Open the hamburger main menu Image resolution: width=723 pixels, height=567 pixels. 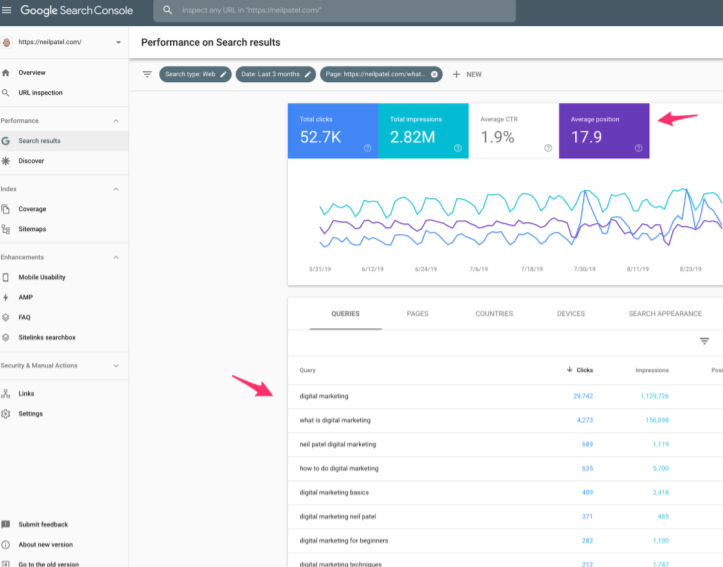[6, 10]
